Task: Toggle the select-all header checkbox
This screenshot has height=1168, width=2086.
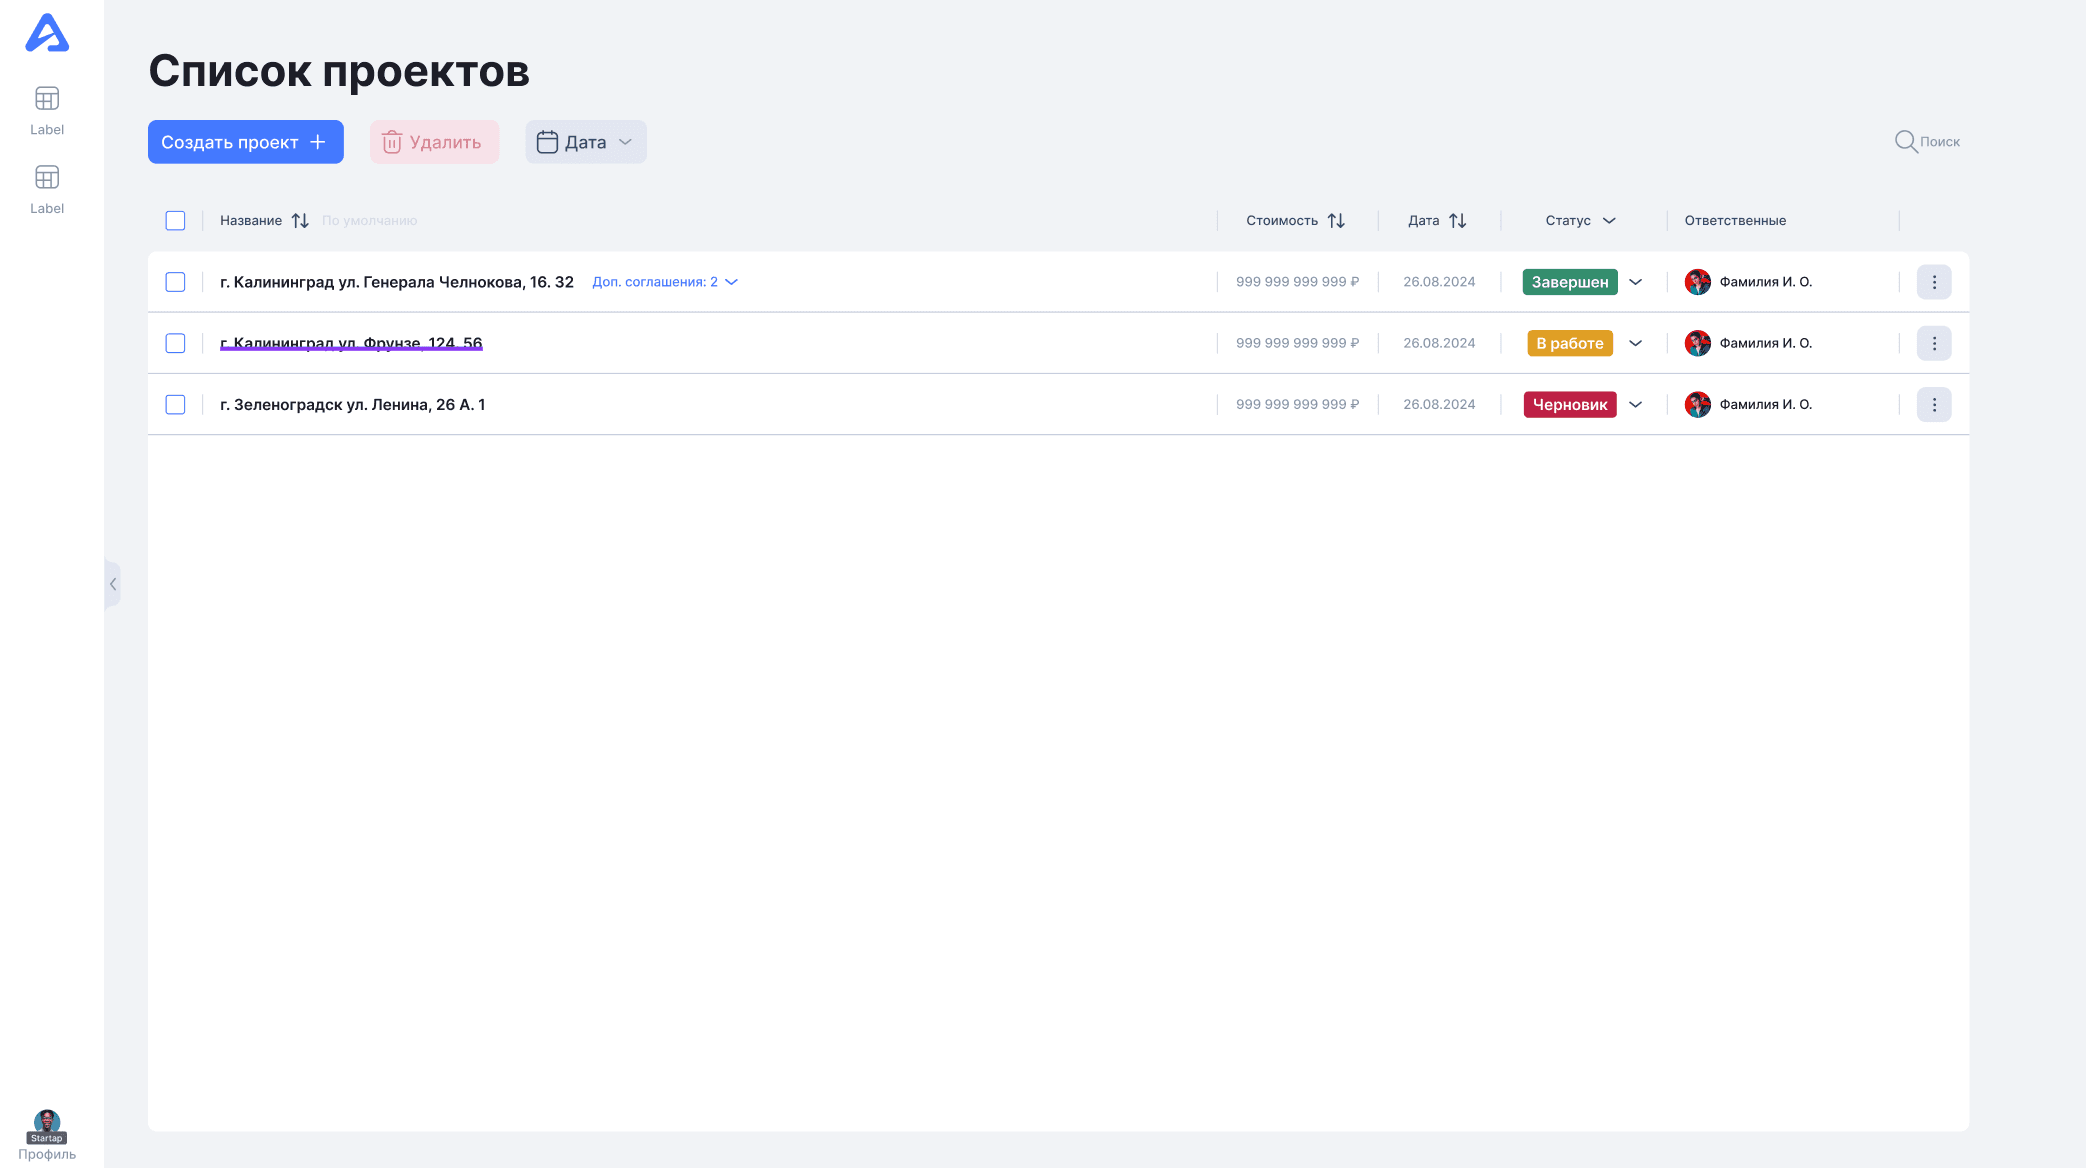Action: click(x=175, y=221)
